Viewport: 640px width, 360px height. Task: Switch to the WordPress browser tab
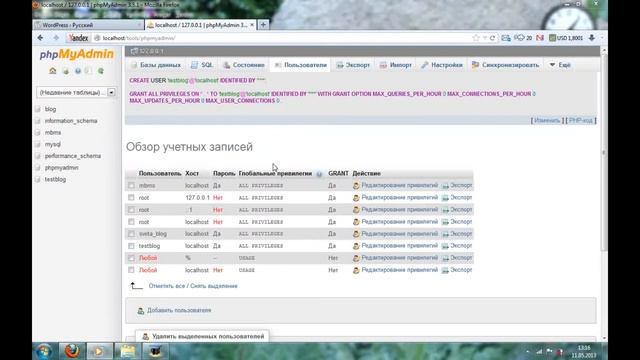88,25
